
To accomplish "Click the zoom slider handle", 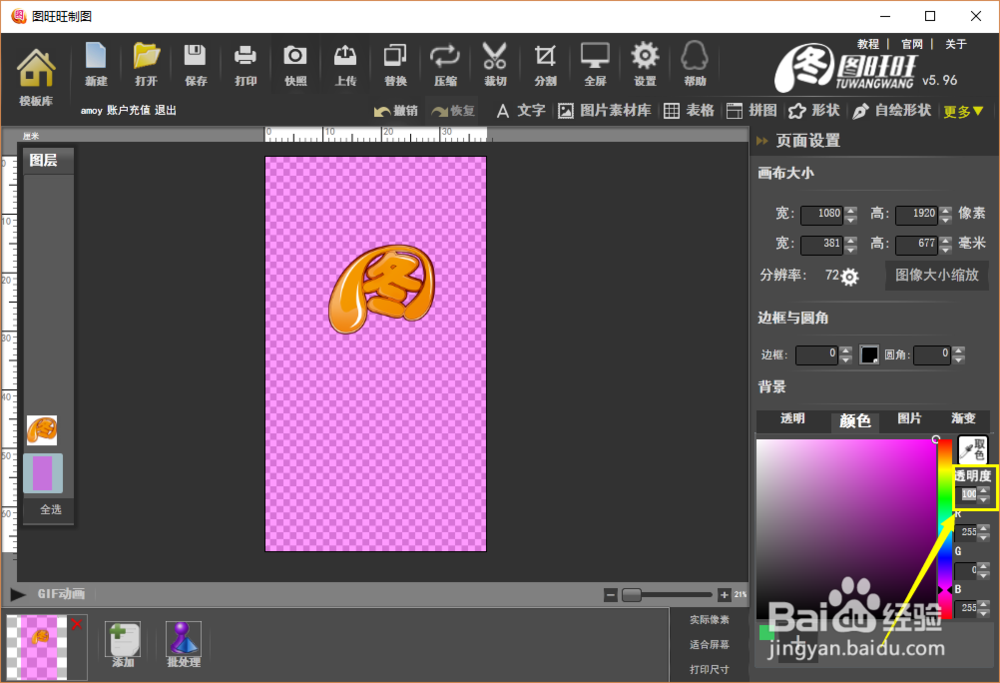I will point(631,596).
